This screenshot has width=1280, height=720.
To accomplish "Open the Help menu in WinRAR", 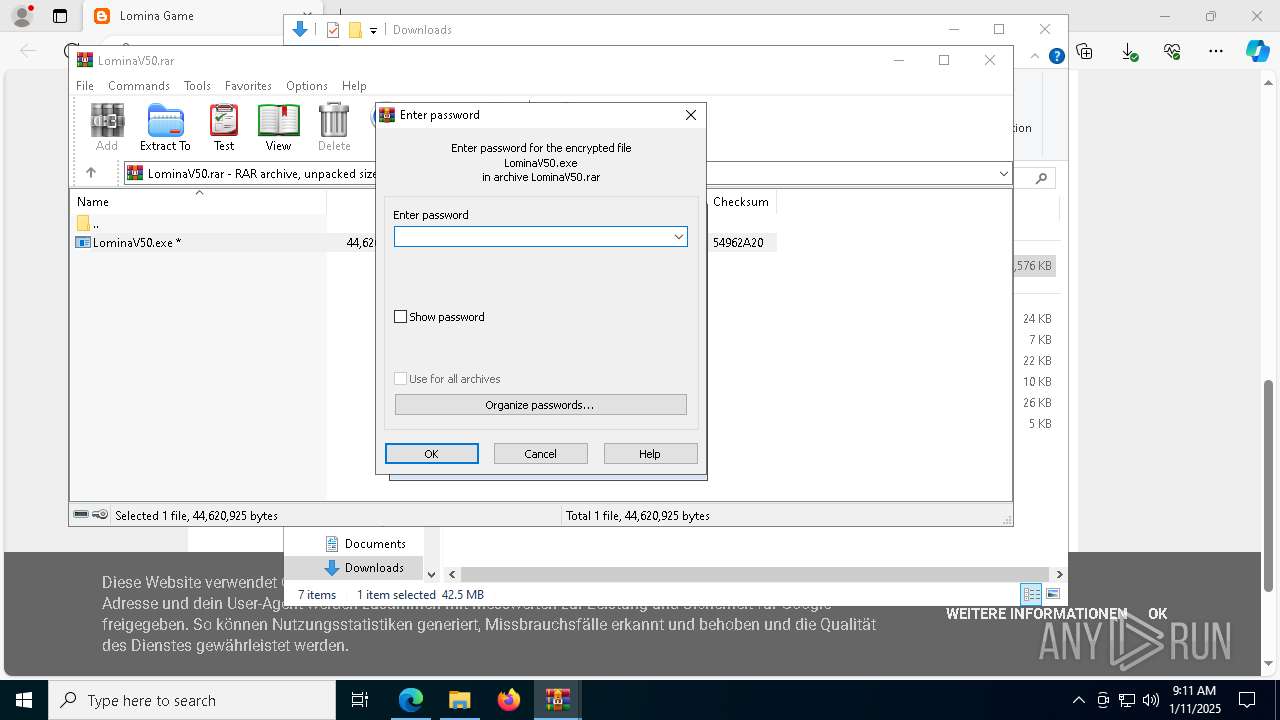I will tap(354, 86).
